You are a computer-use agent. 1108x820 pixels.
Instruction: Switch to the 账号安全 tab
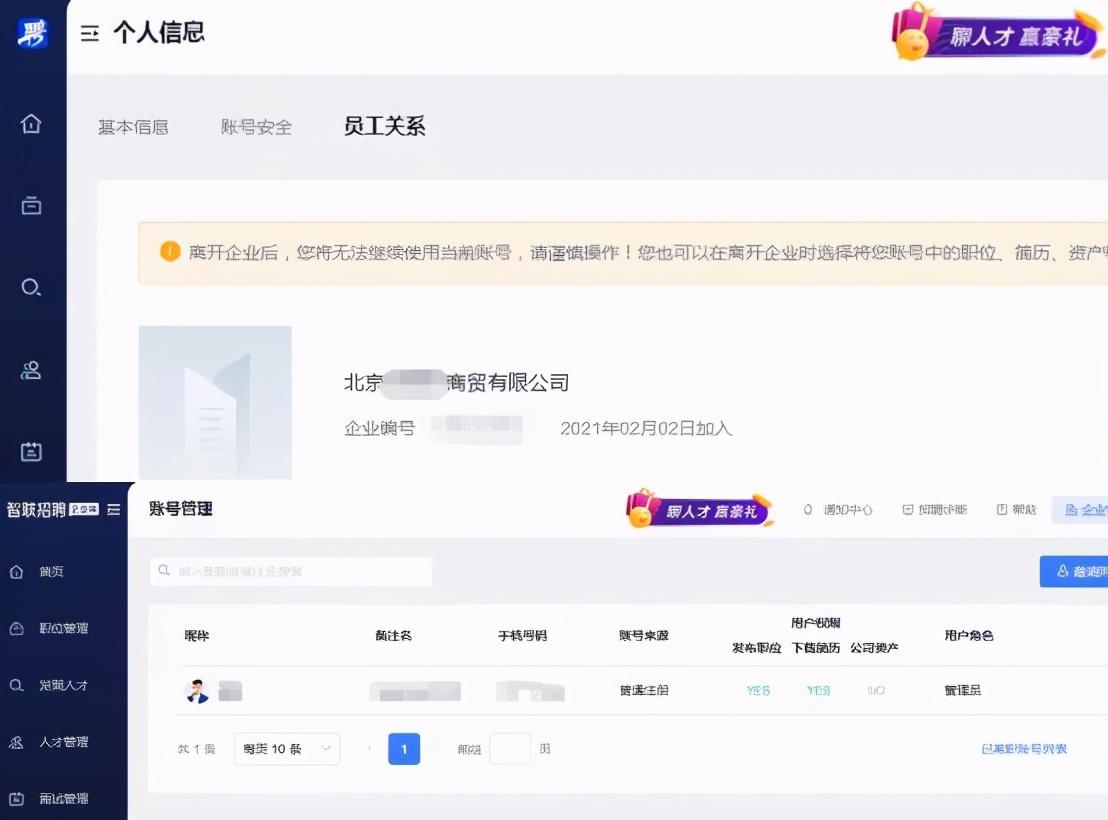[257, 126]
